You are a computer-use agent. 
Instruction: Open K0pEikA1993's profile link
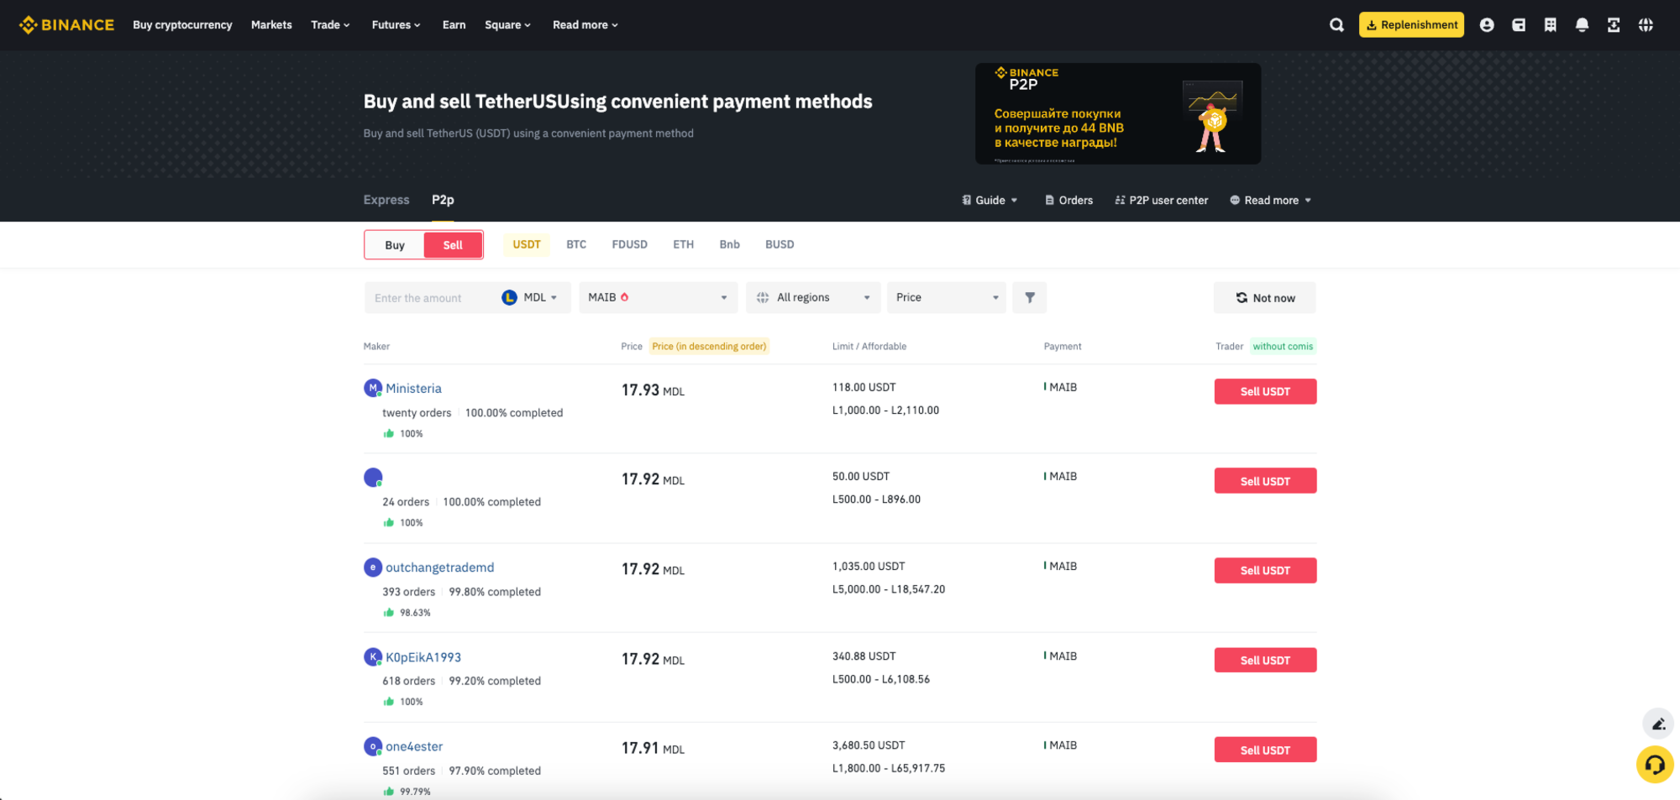pos(423,657)
